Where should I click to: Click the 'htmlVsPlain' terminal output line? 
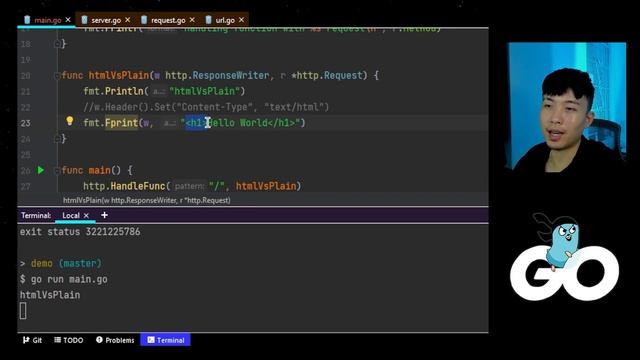(x=50, y=295)
